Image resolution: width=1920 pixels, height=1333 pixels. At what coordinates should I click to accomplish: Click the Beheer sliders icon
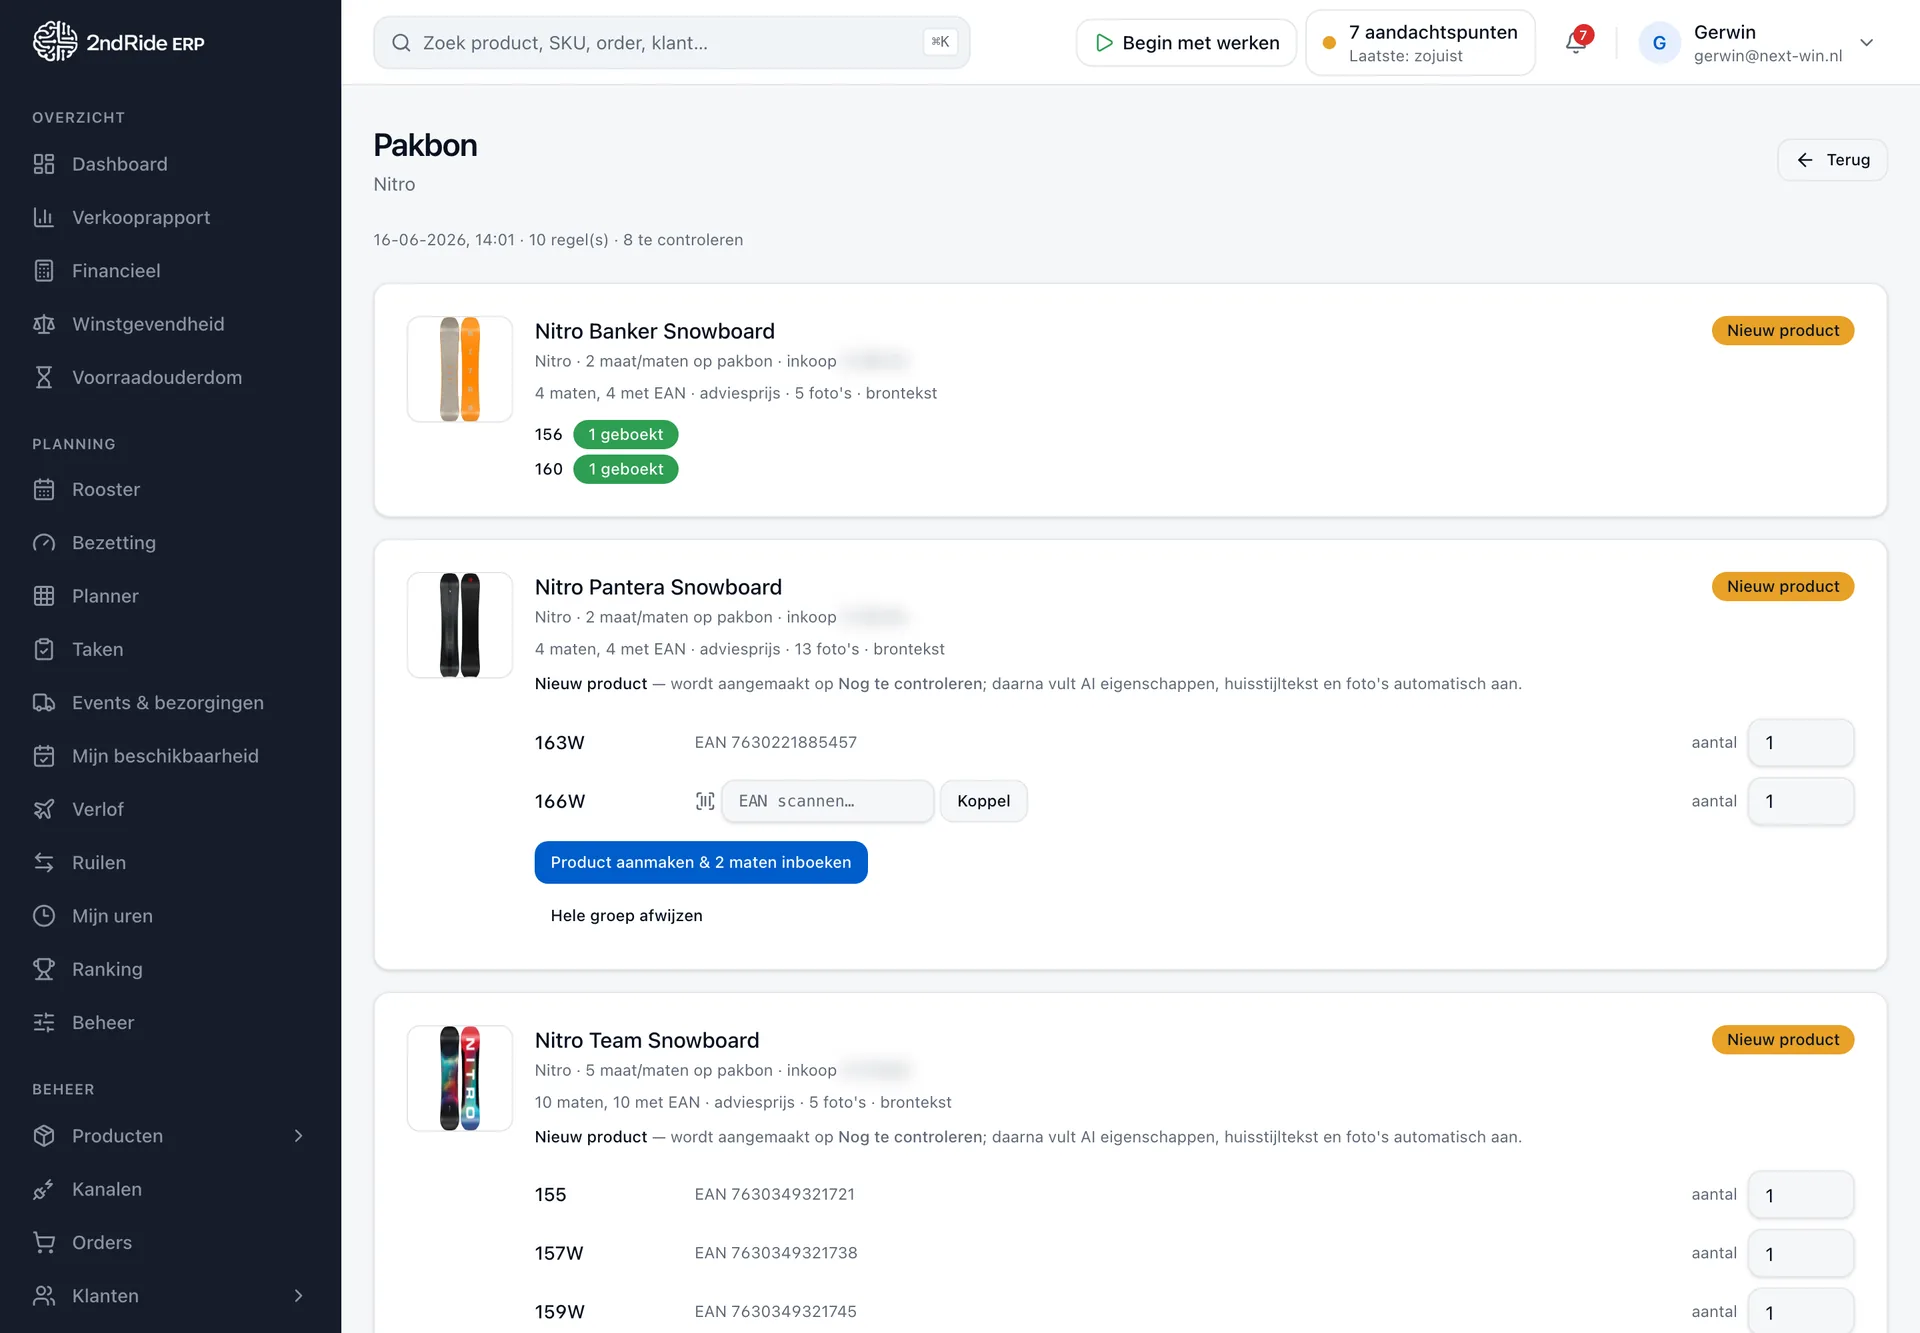point(44,1022)
